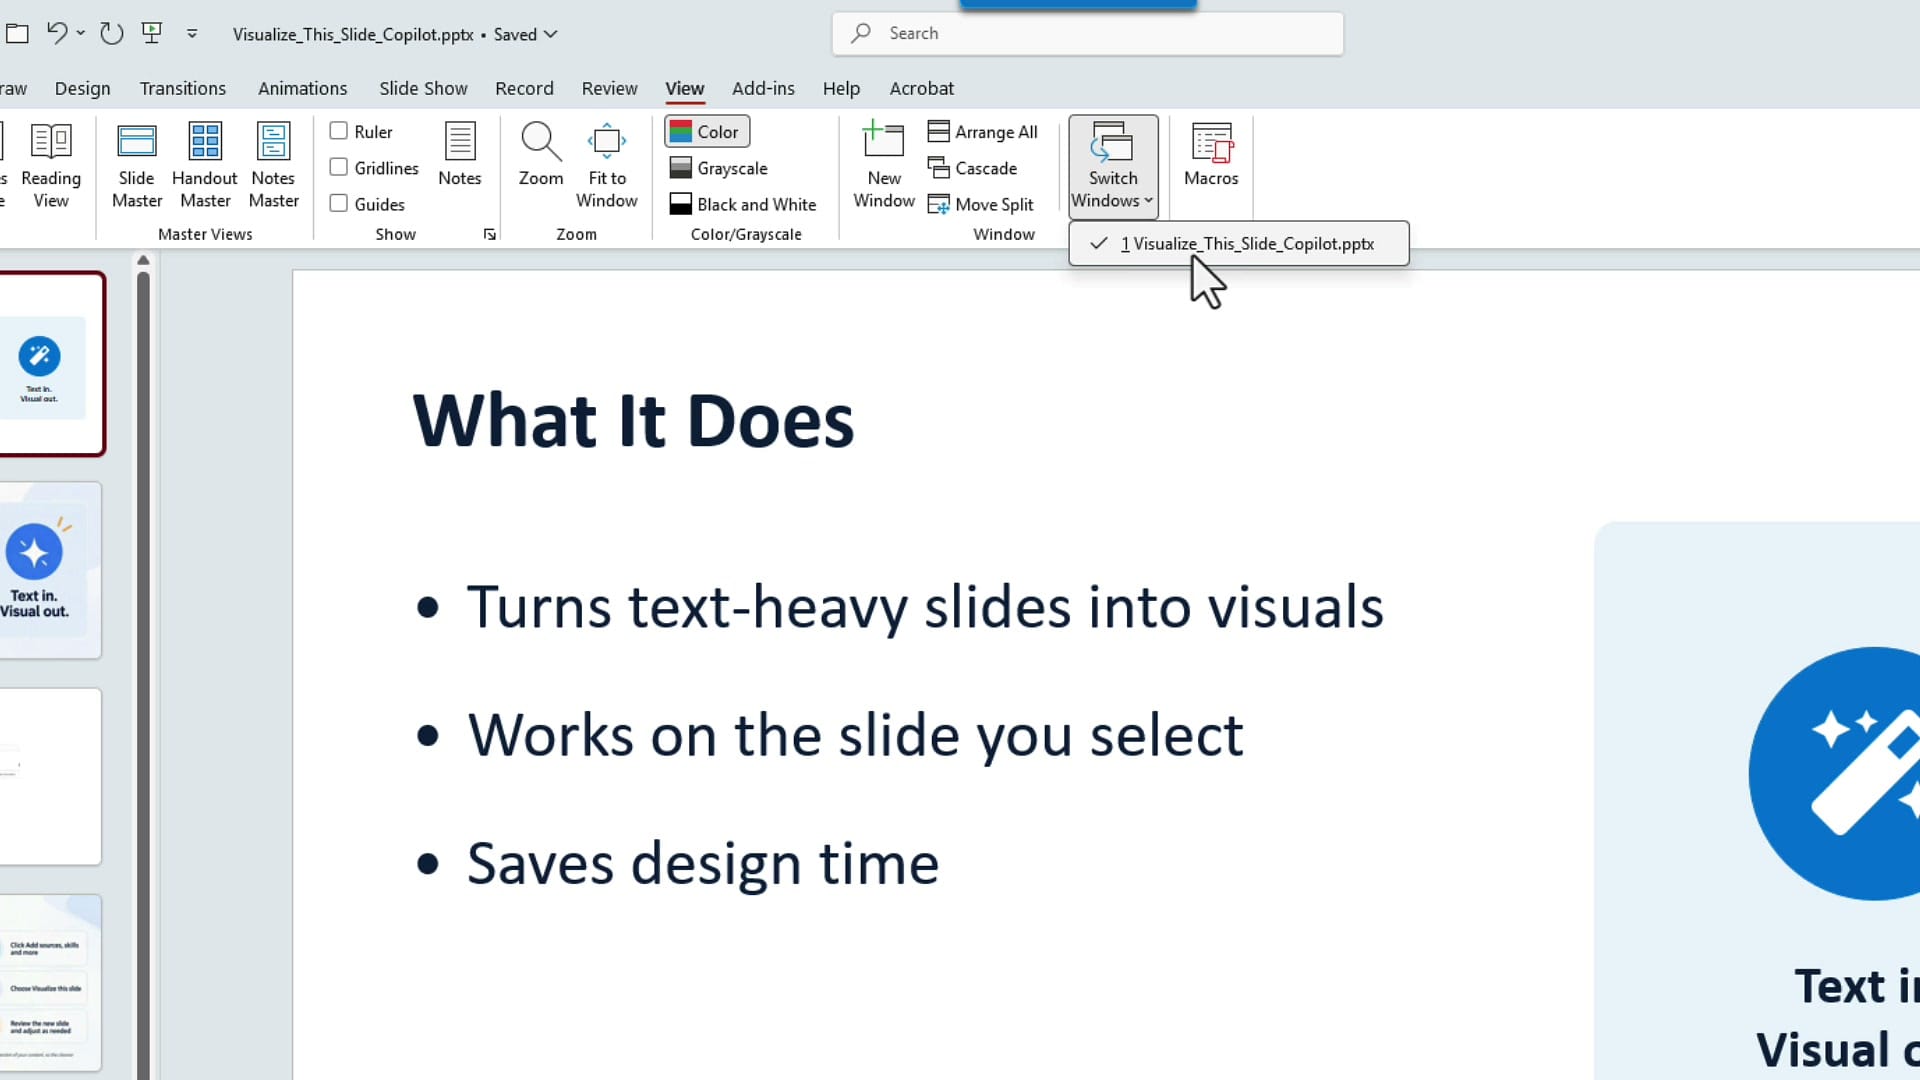1920x1080 pixels.
Task: Click the blue magic wand graphic
Action: coord(1836,774)
